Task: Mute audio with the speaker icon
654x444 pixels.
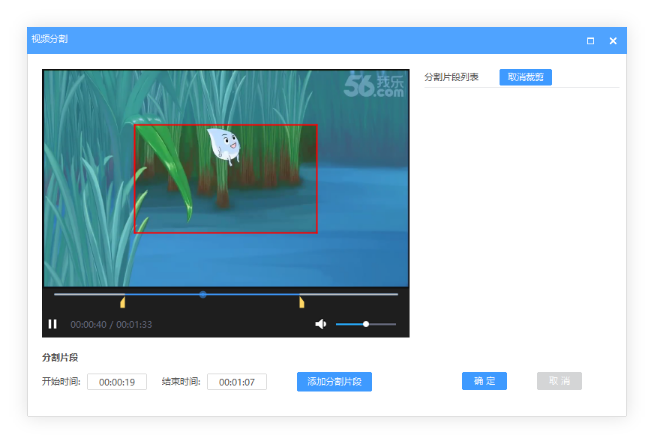Action: [x=320, y=324]
